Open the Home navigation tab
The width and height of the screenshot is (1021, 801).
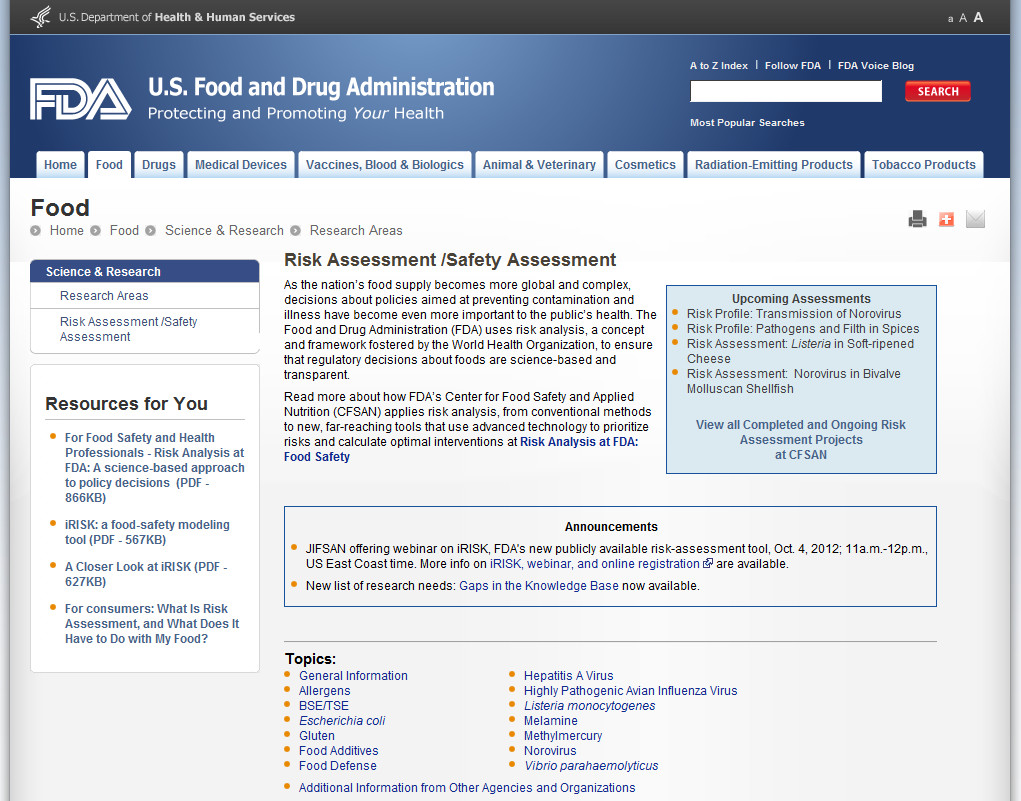click(61, 165)
